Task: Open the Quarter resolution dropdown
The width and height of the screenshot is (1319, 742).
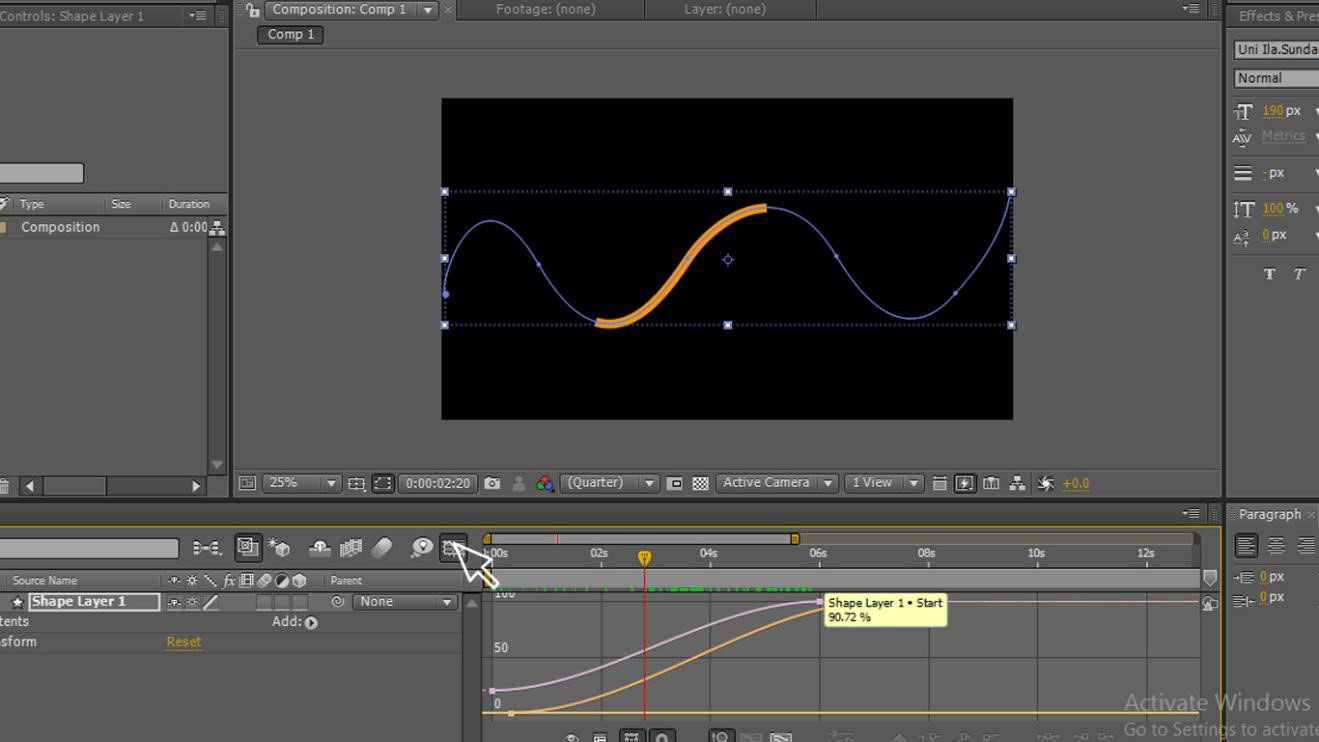Action: (x=608, y=483)
